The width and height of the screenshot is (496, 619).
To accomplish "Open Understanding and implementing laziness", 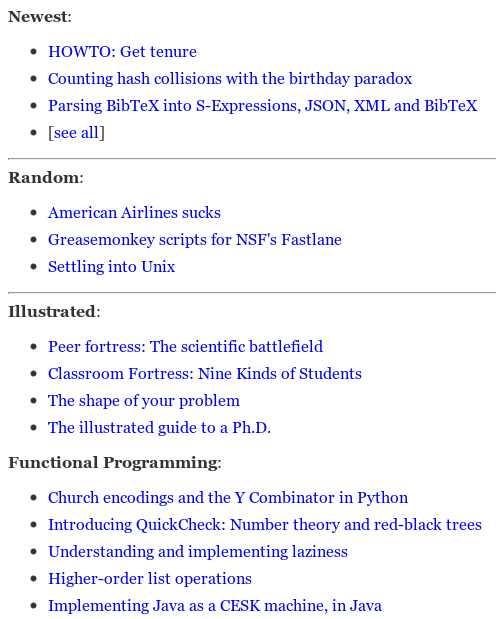I will (x=198, y=551).
